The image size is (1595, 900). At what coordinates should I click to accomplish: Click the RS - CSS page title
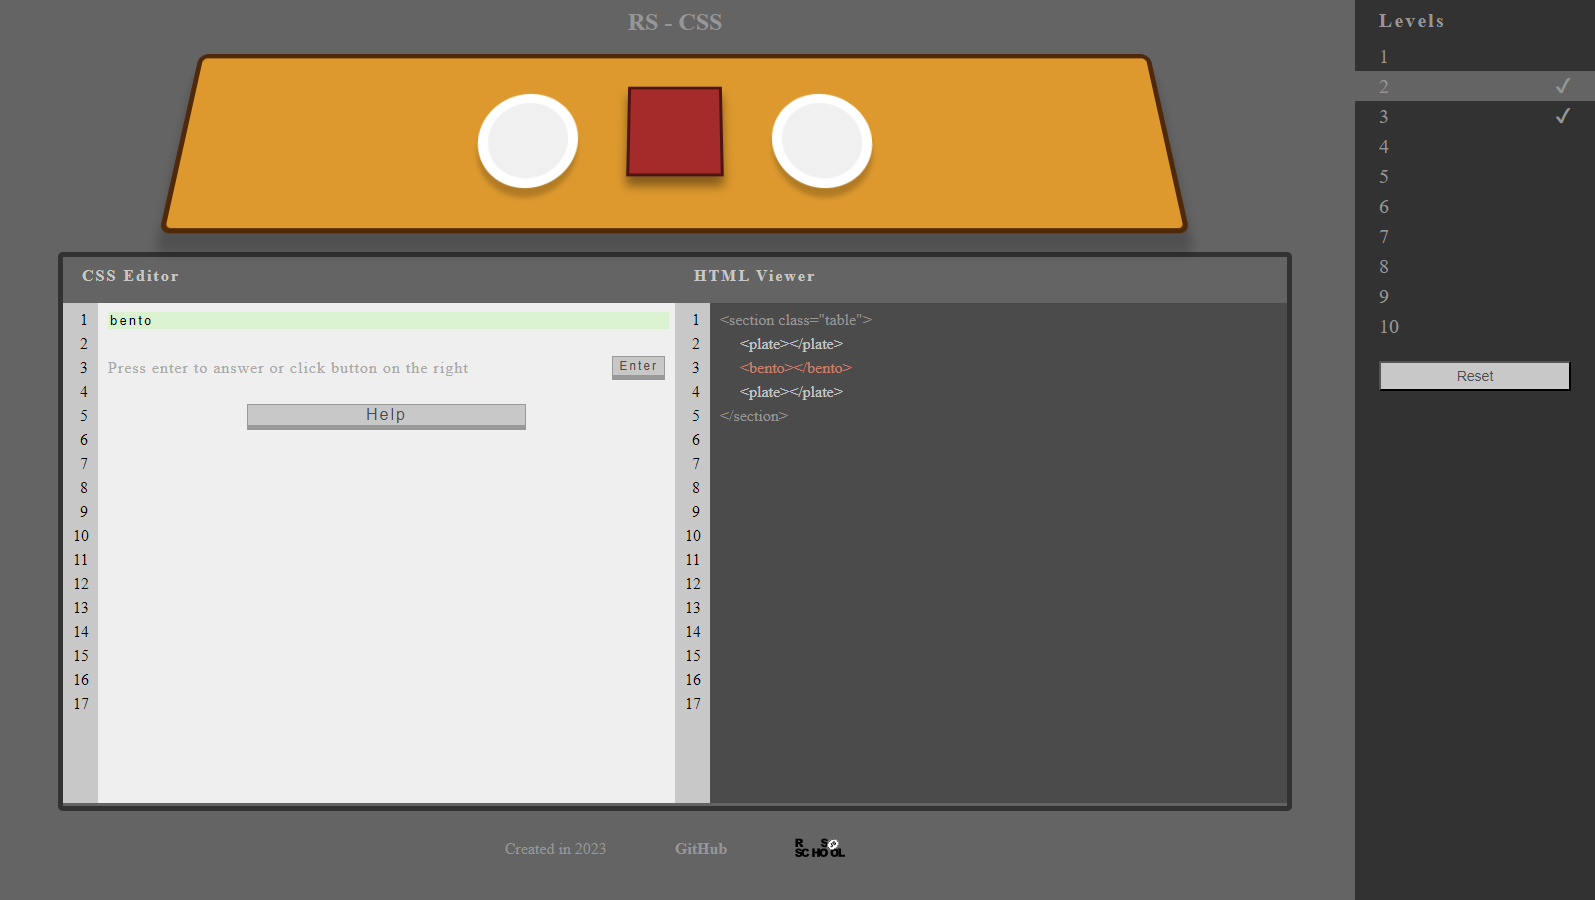tap(675, 22)
